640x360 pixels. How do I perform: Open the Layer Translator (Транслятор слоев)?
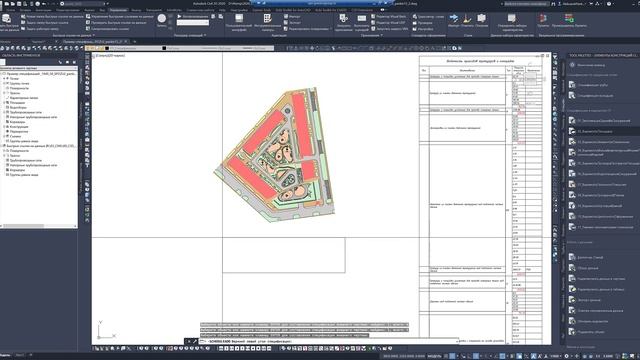[428, 17]
